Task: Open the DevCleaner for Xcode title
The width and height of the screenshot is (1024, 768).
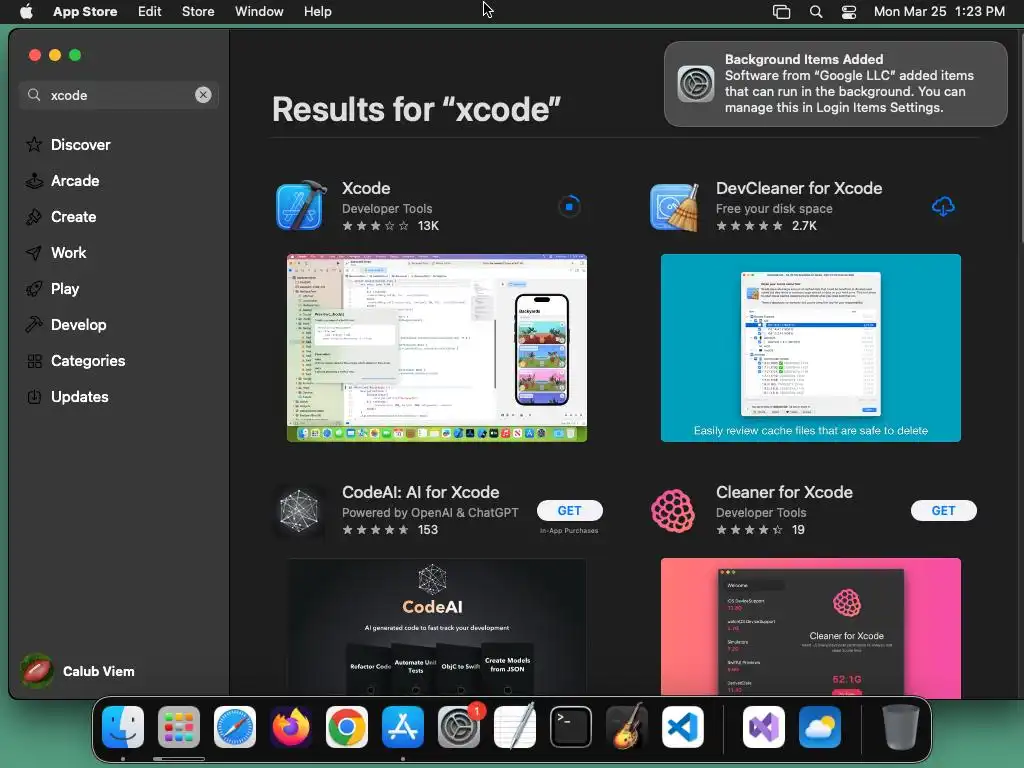Action: (799, 188)
